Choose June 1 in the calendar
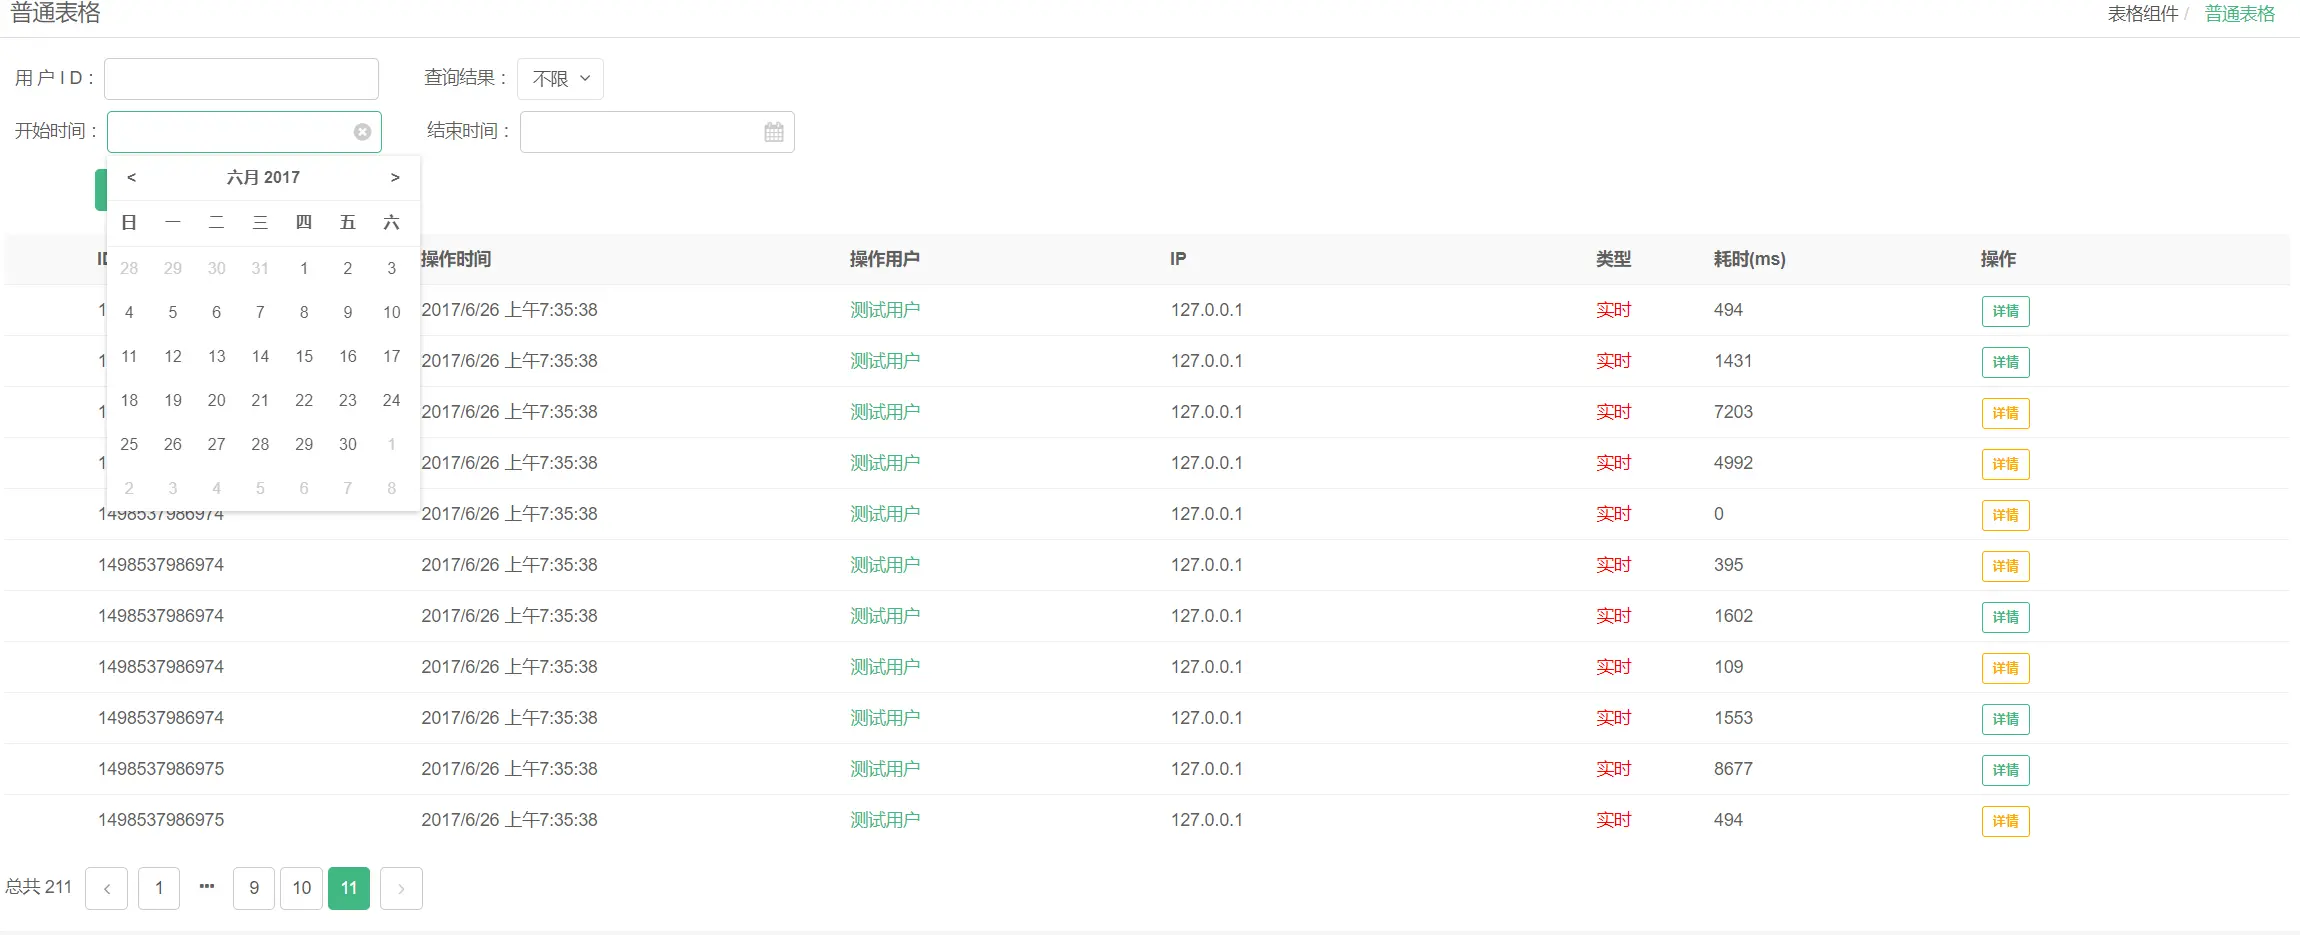The height and width of the screenshot is (935, 2300). pos(304,268)
